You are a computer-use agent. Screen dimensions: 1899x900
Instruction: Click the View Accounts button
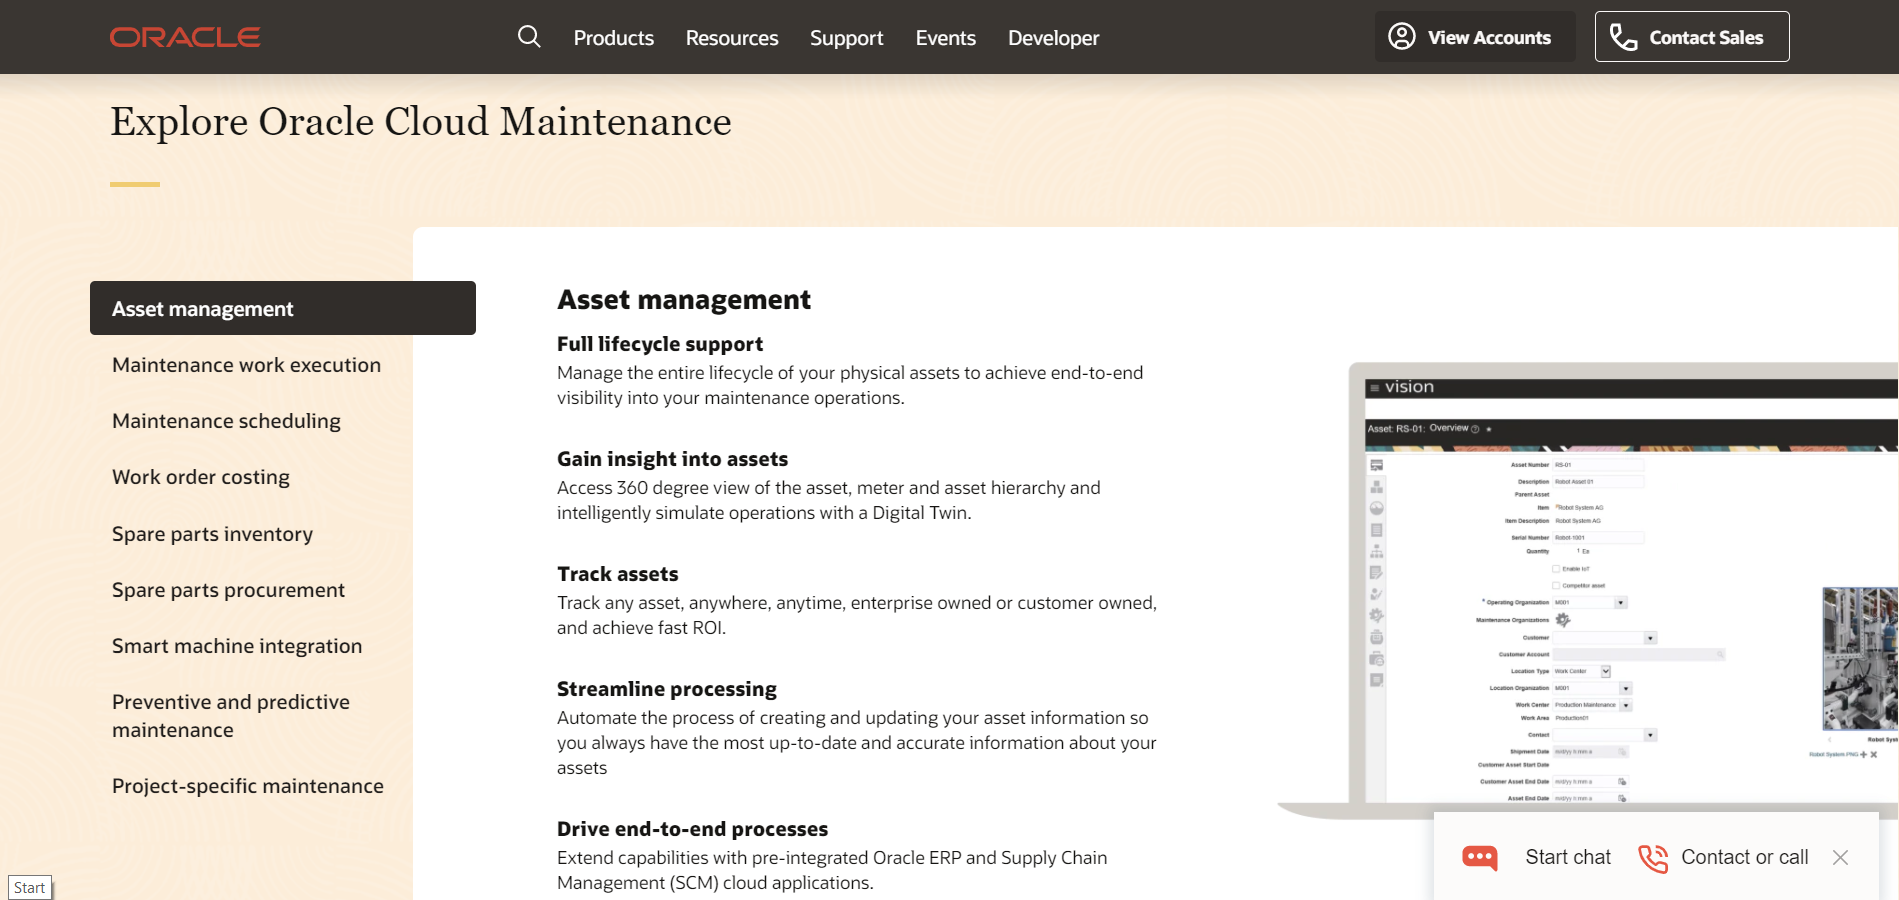(x=1475, y=37)
